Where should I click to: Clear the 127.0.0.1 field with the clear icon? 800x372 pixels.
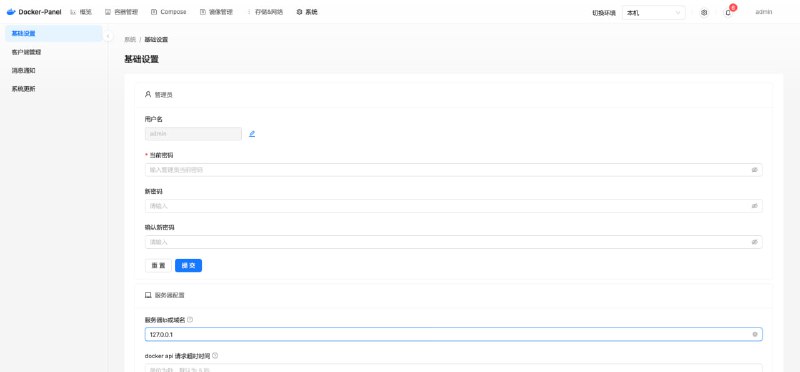755,334
